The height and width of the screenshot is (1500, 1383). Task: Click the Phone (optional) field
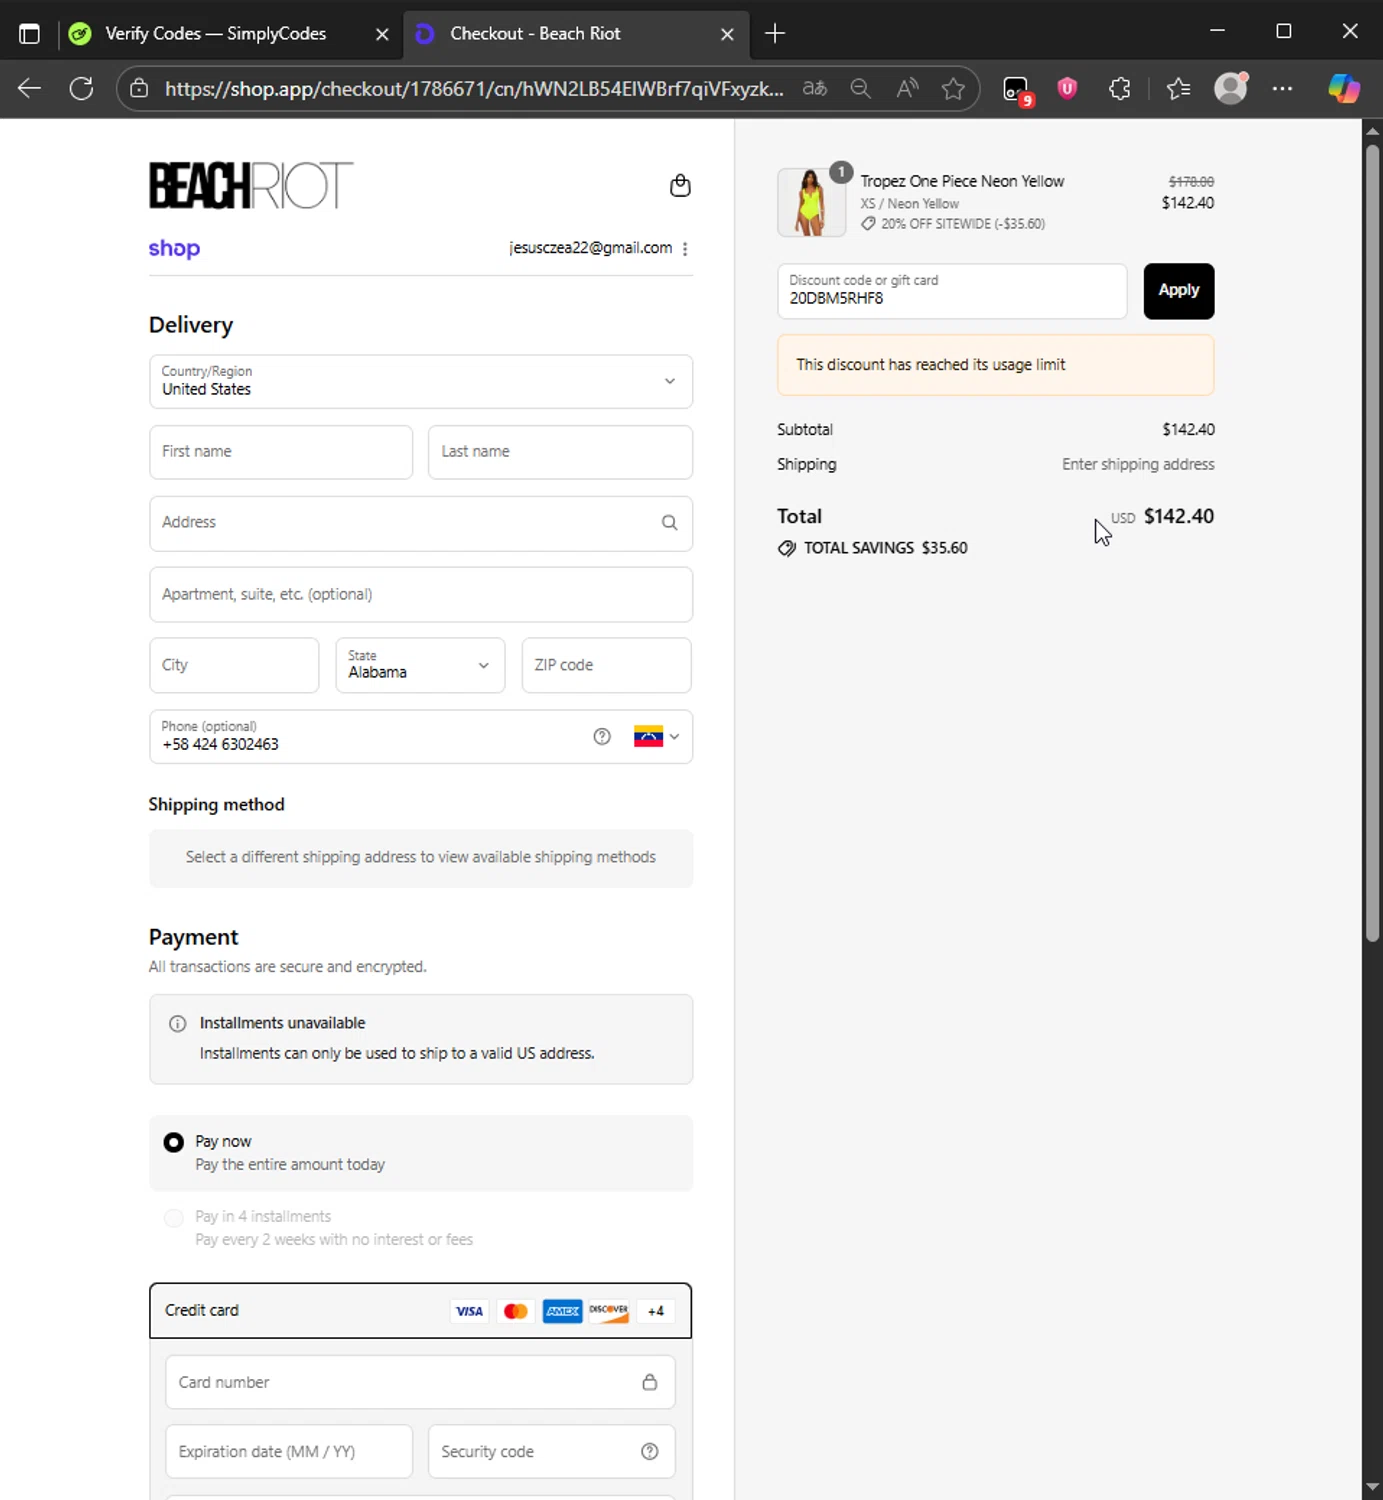(421, 737)
